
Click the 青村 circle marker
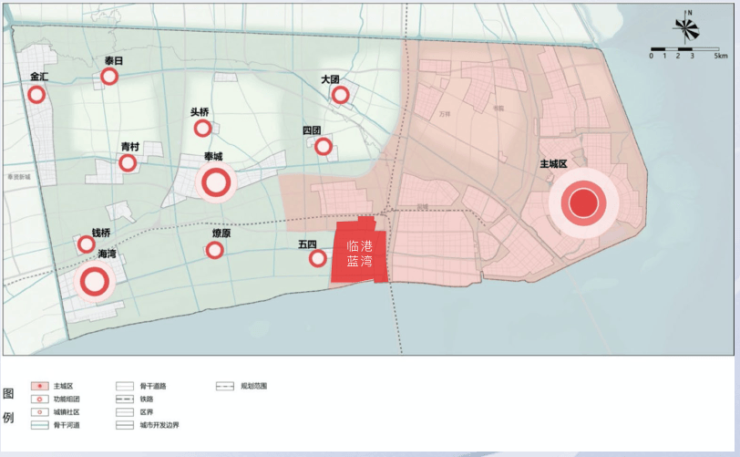tap(127, 163)
